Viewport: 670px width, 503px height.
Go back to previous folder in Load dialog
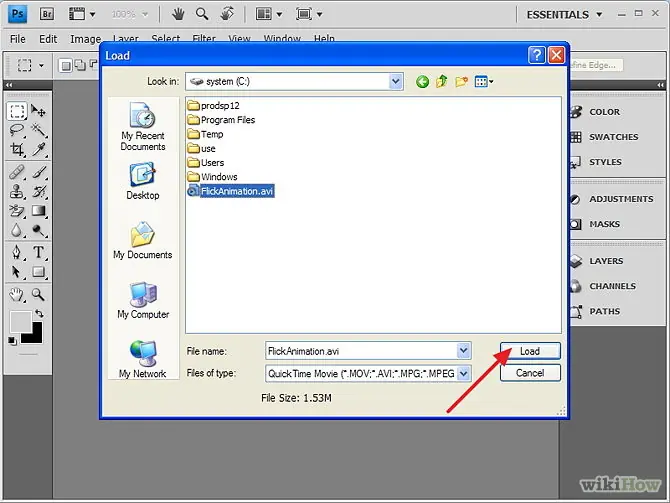point(423,81)
